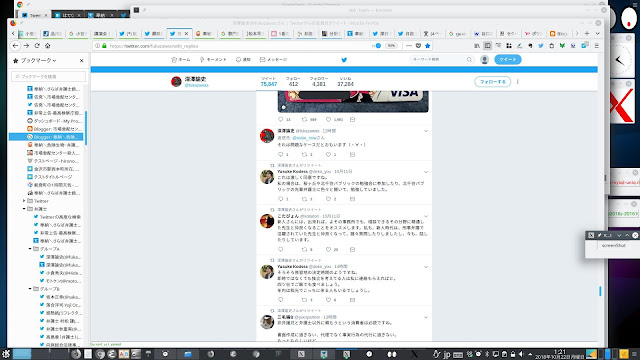Toggle the sidebar toolbar icon

point(487,46)
